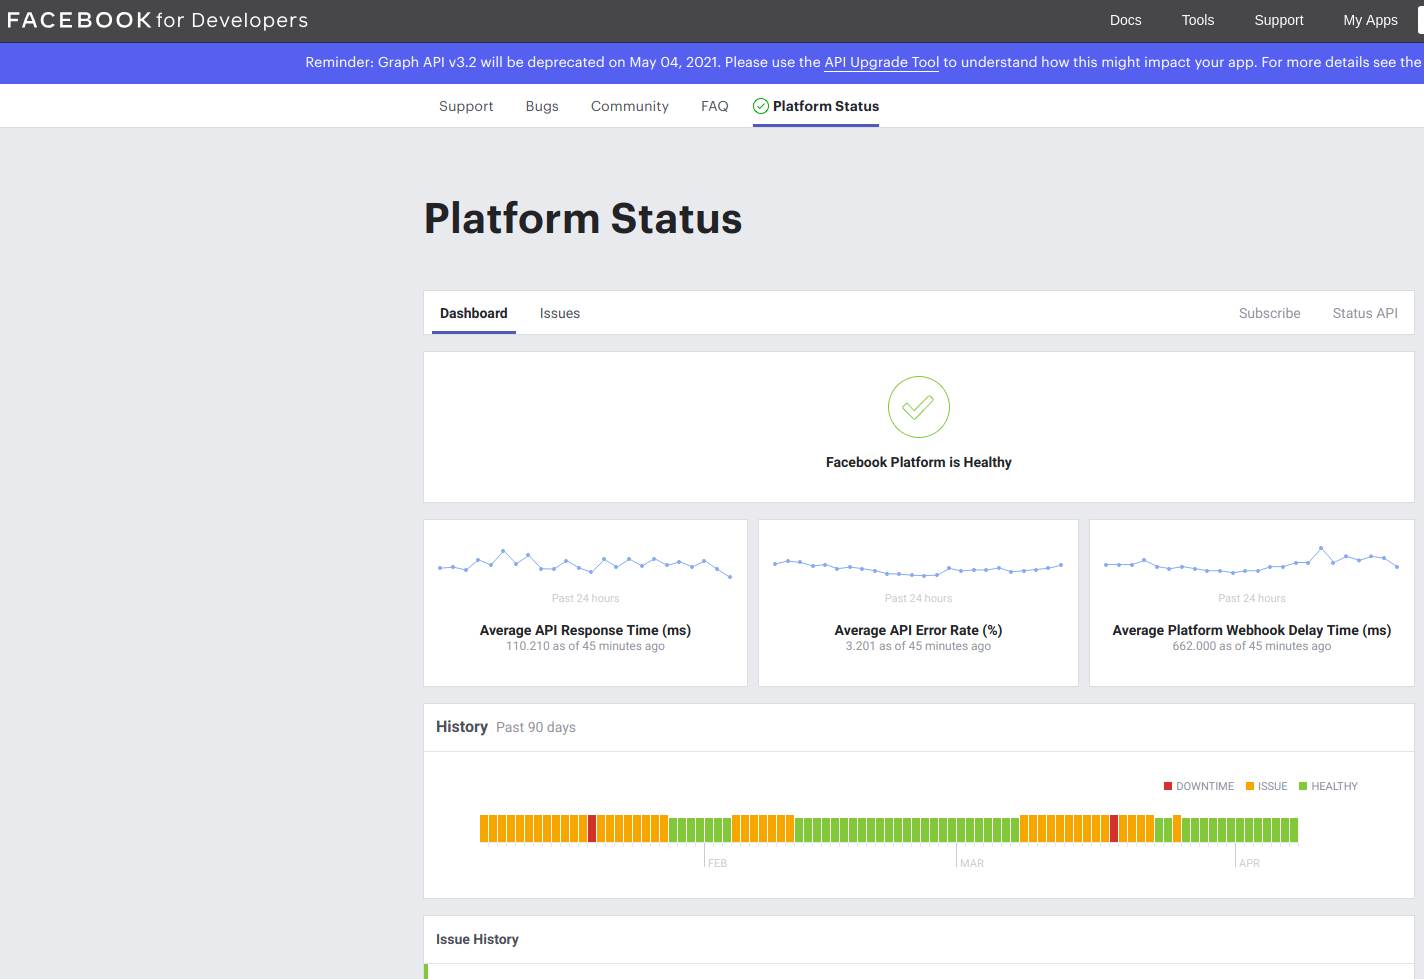Click the Subscribe link
The height and width of the screenshot is (979, 1424).
1269,313
